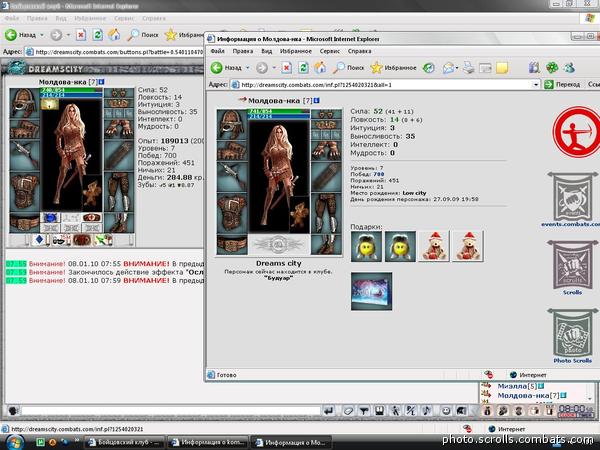The height and width of the screenshot is (450, 600).
Task: Click the send (enter arrow) icon by the chat field
Action: point(328,411)
